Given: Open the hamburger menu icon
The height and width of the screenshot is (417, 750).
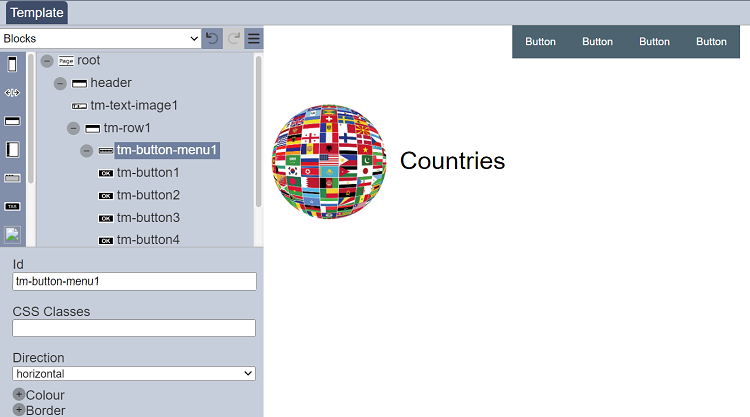Looking at the screenshot, I should [x=254, y=38].
